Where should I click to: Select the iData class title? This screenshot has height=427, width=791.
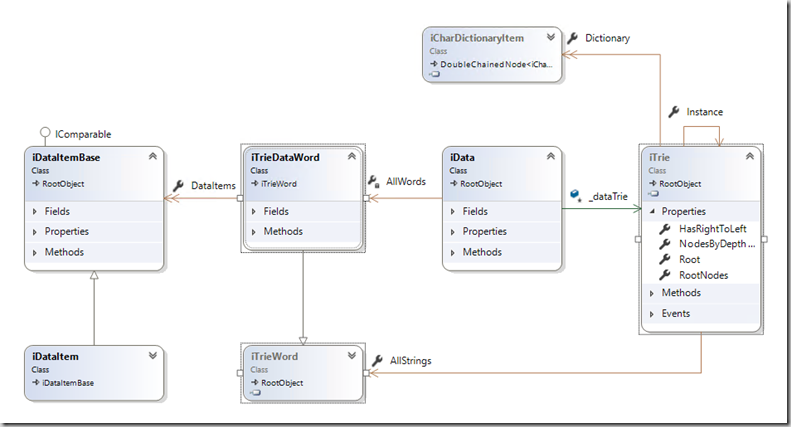(462, 157)
